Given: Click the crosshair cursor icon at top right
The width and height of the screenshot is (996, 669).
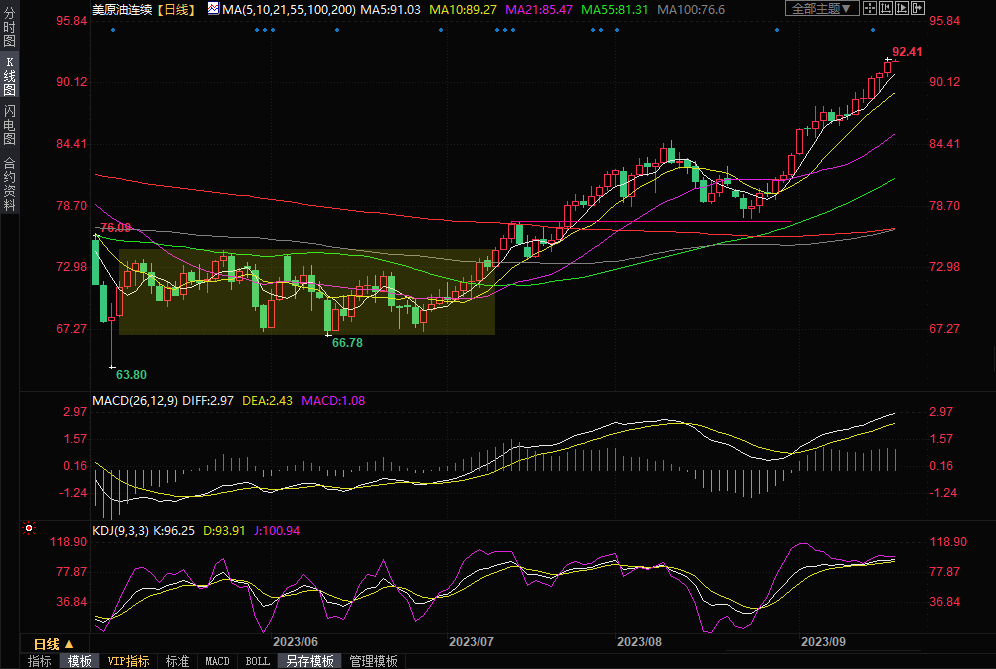Looking at the screenshot, I should coord(872,9).
